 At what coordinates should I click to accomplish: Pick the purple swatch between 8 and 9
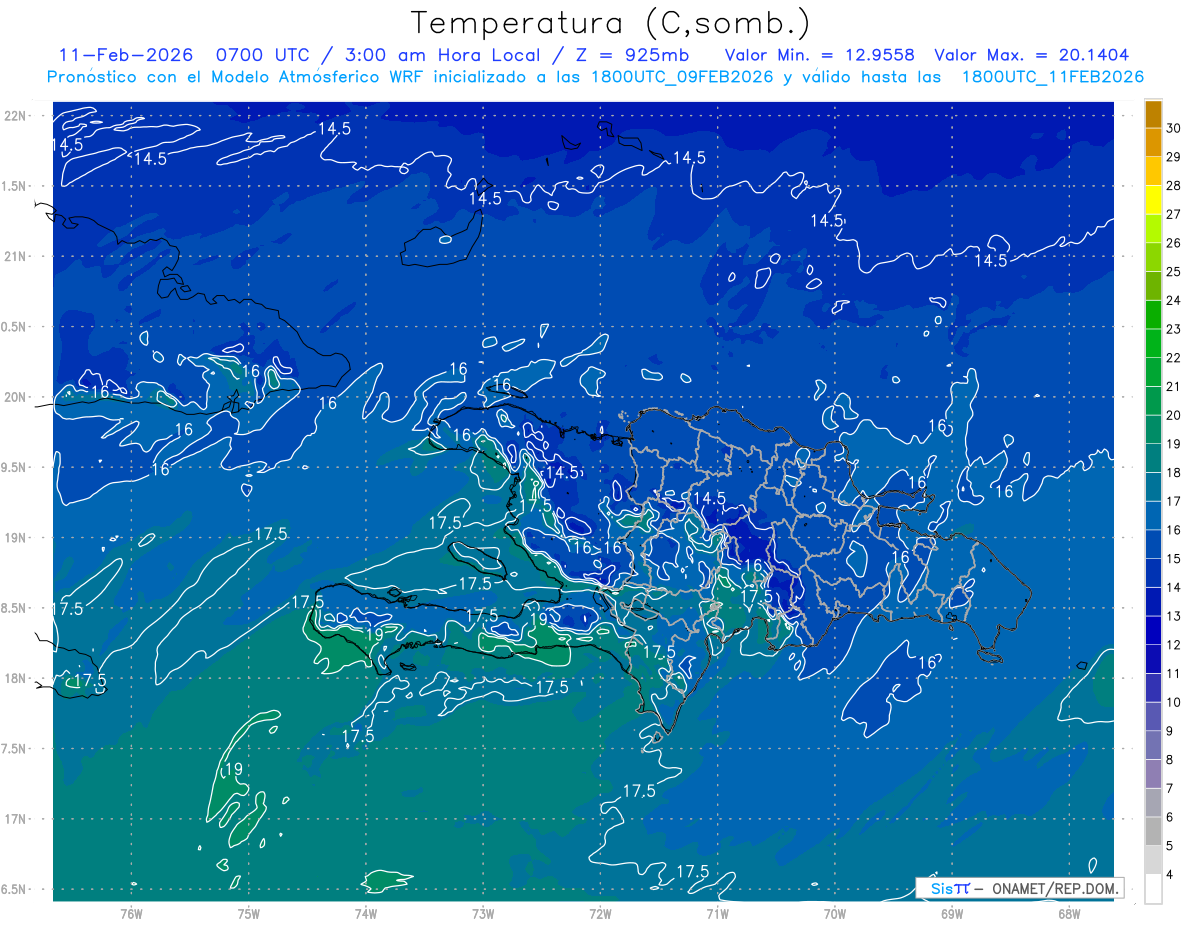1153,745
